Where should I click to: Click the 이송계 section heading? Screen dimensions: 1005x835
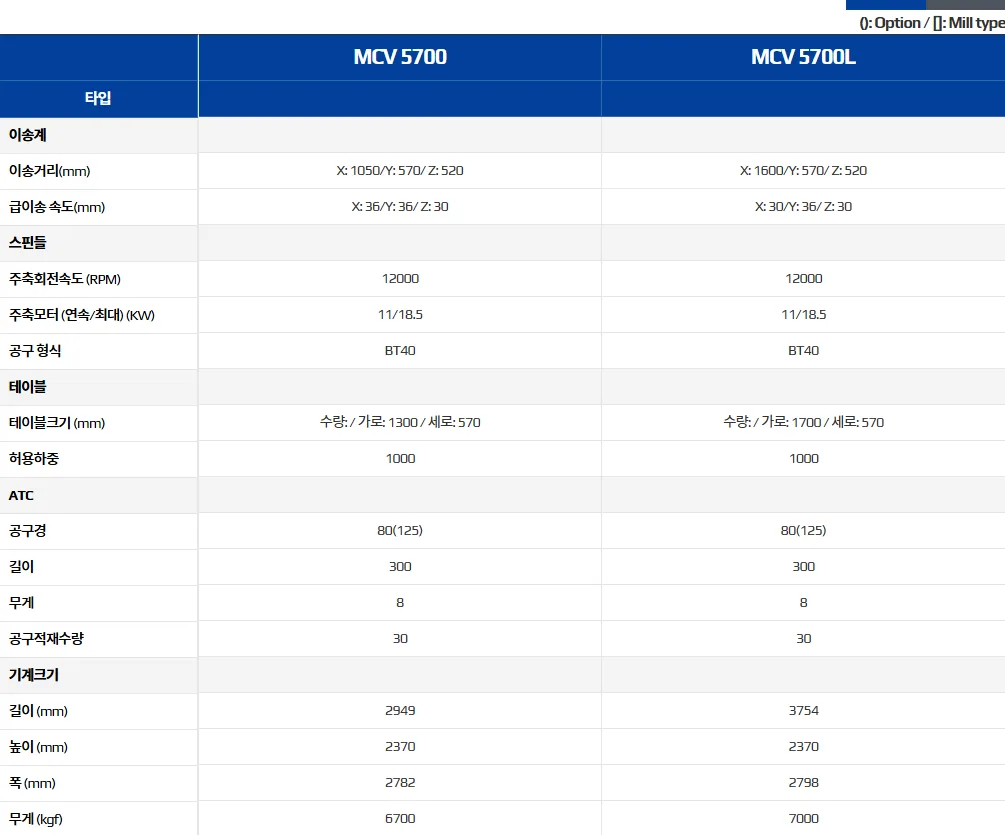click(x=28, y=135)
